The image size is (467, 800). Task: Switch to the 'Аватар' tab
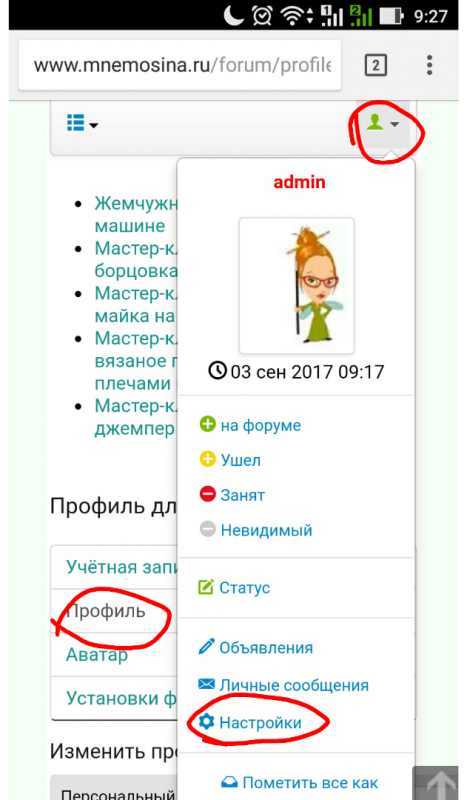point(97,654)
